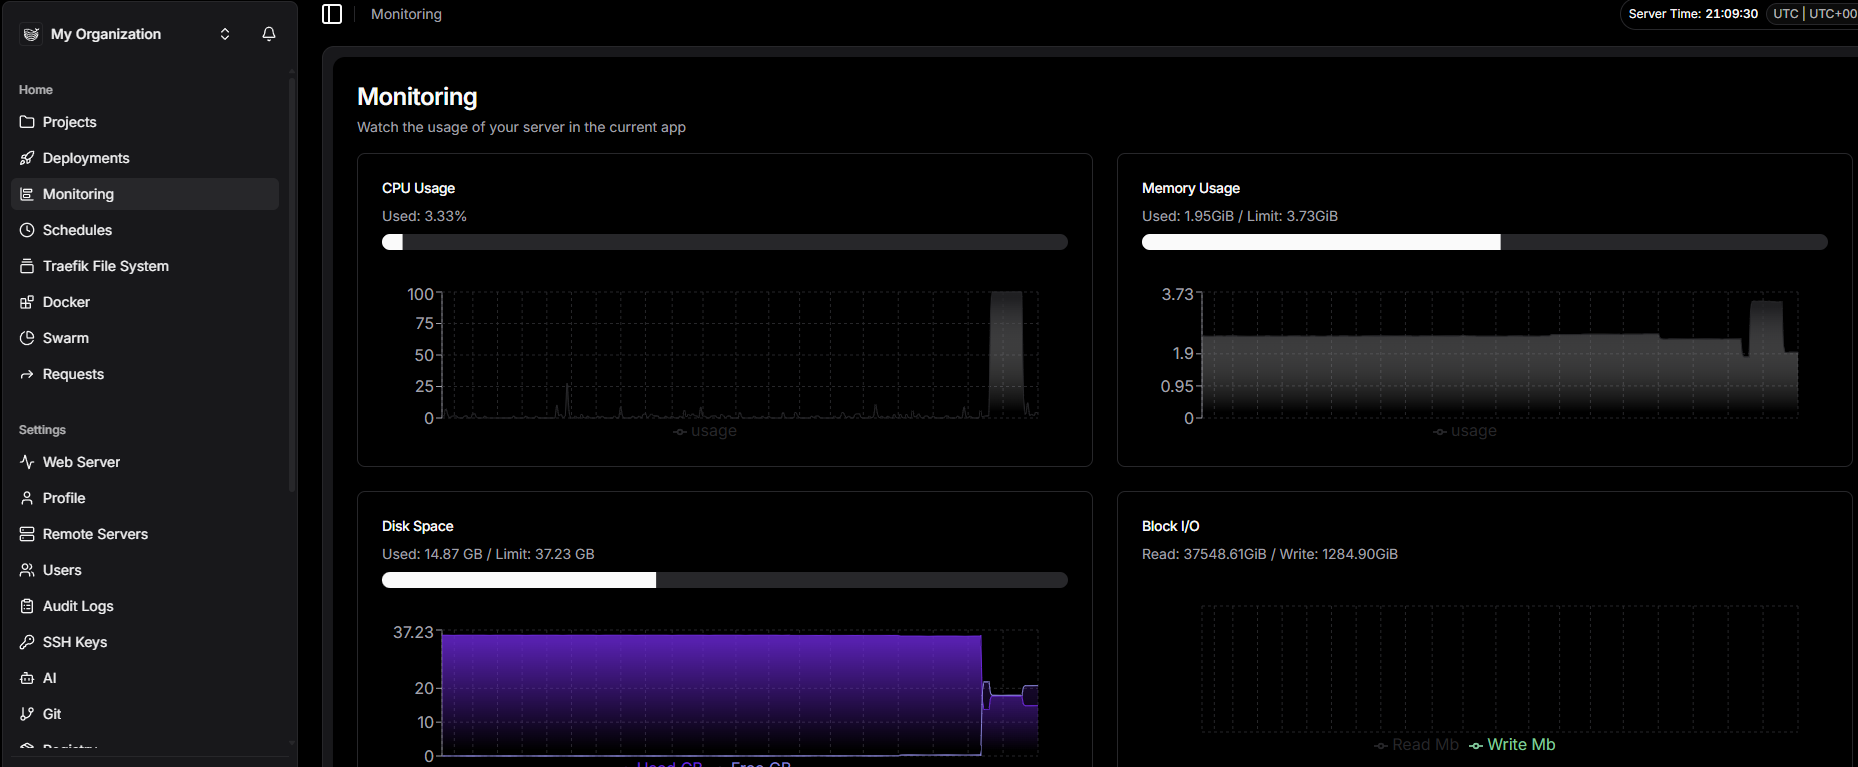
Task: Open Profile settings
Action: [x=145, y=498]
